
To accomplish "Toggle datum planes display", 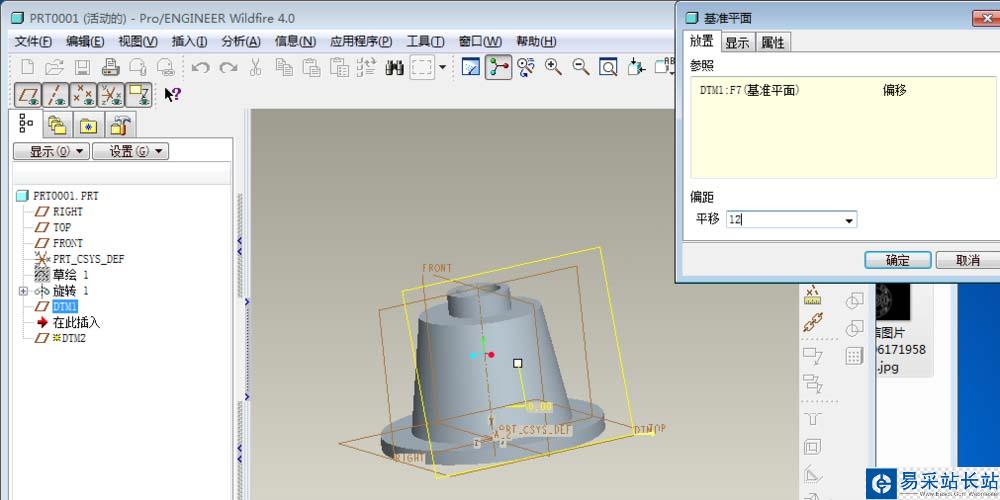I will click(28, 94).
